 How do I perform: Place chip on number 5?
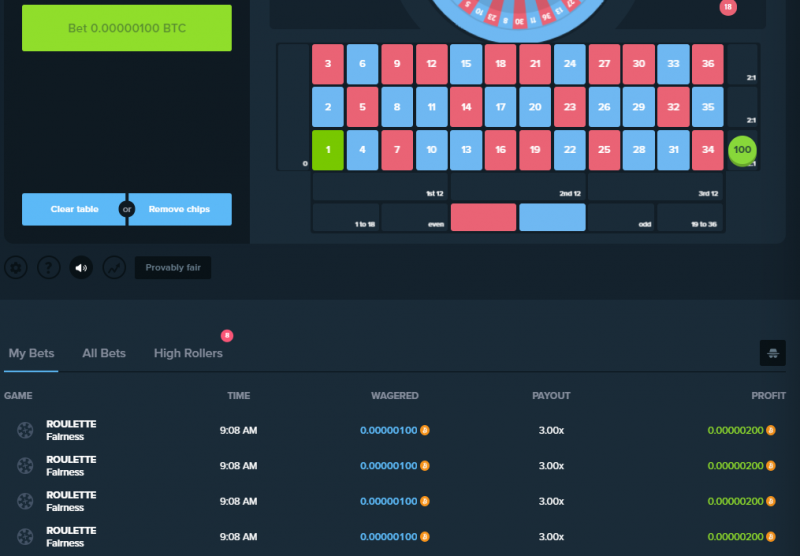(362, 107)
